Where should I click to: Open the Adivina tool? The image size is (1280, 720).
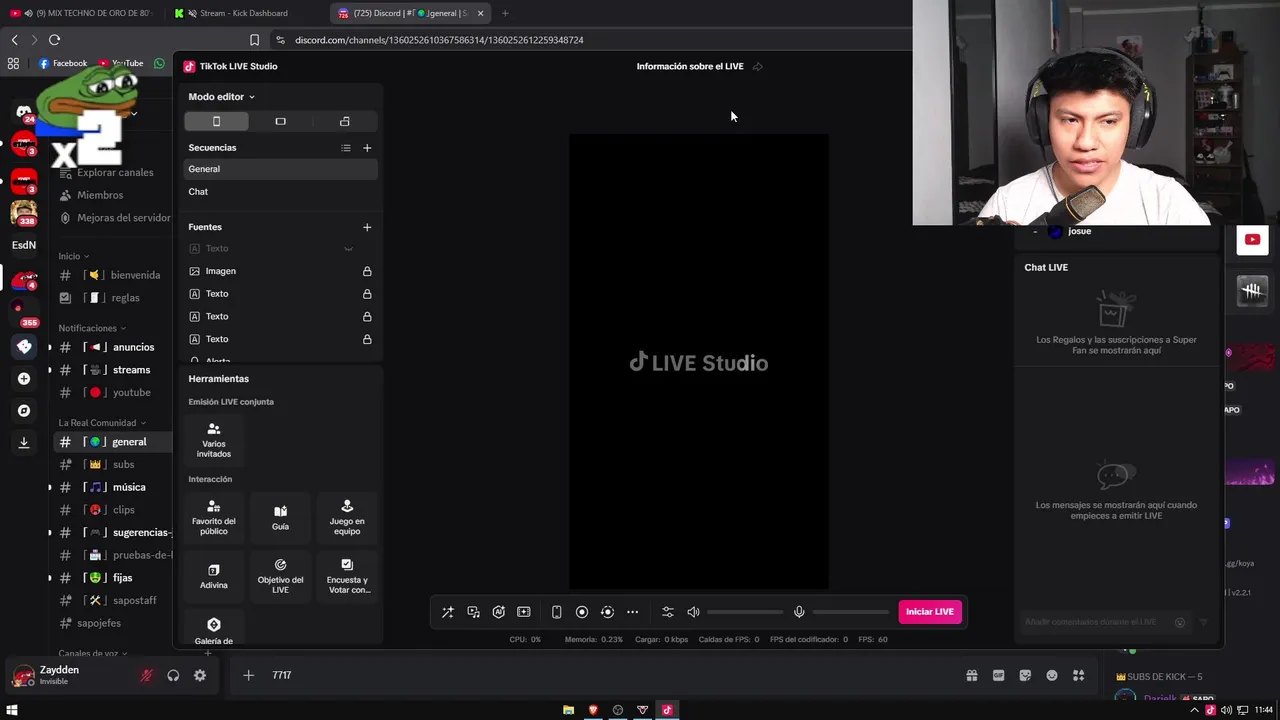pos(213,576)
